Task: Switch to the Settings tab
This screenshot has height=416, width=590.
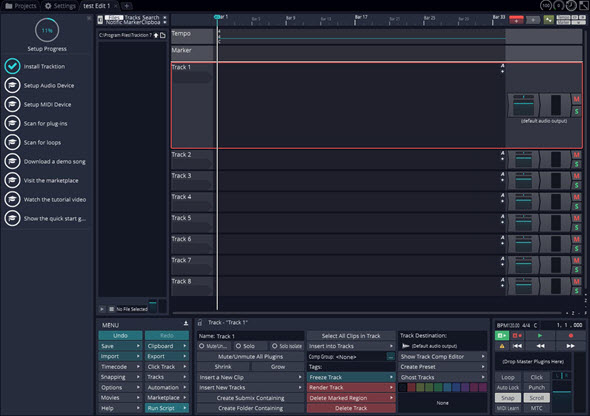Action: (x=60, y=6)
